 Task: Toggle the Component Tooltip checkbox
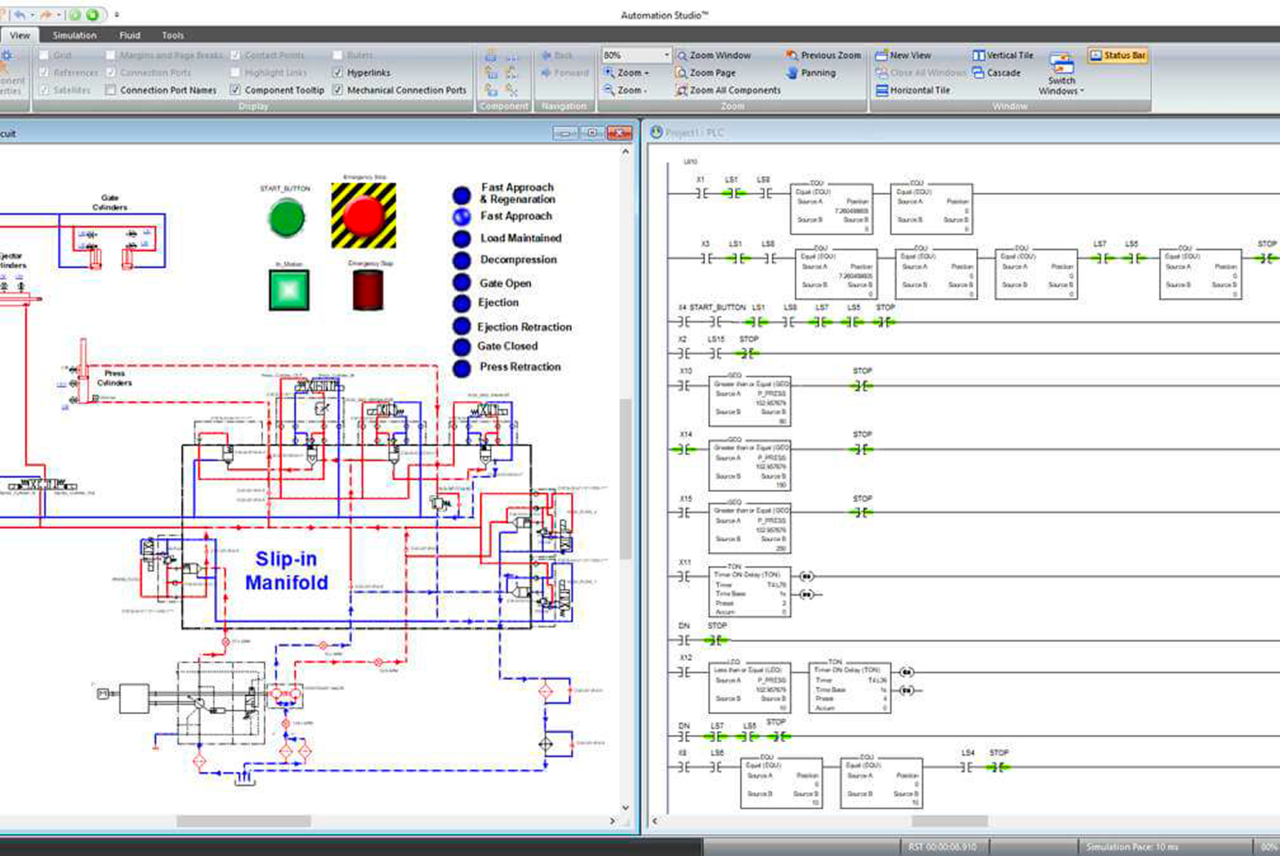click(236, 90)
